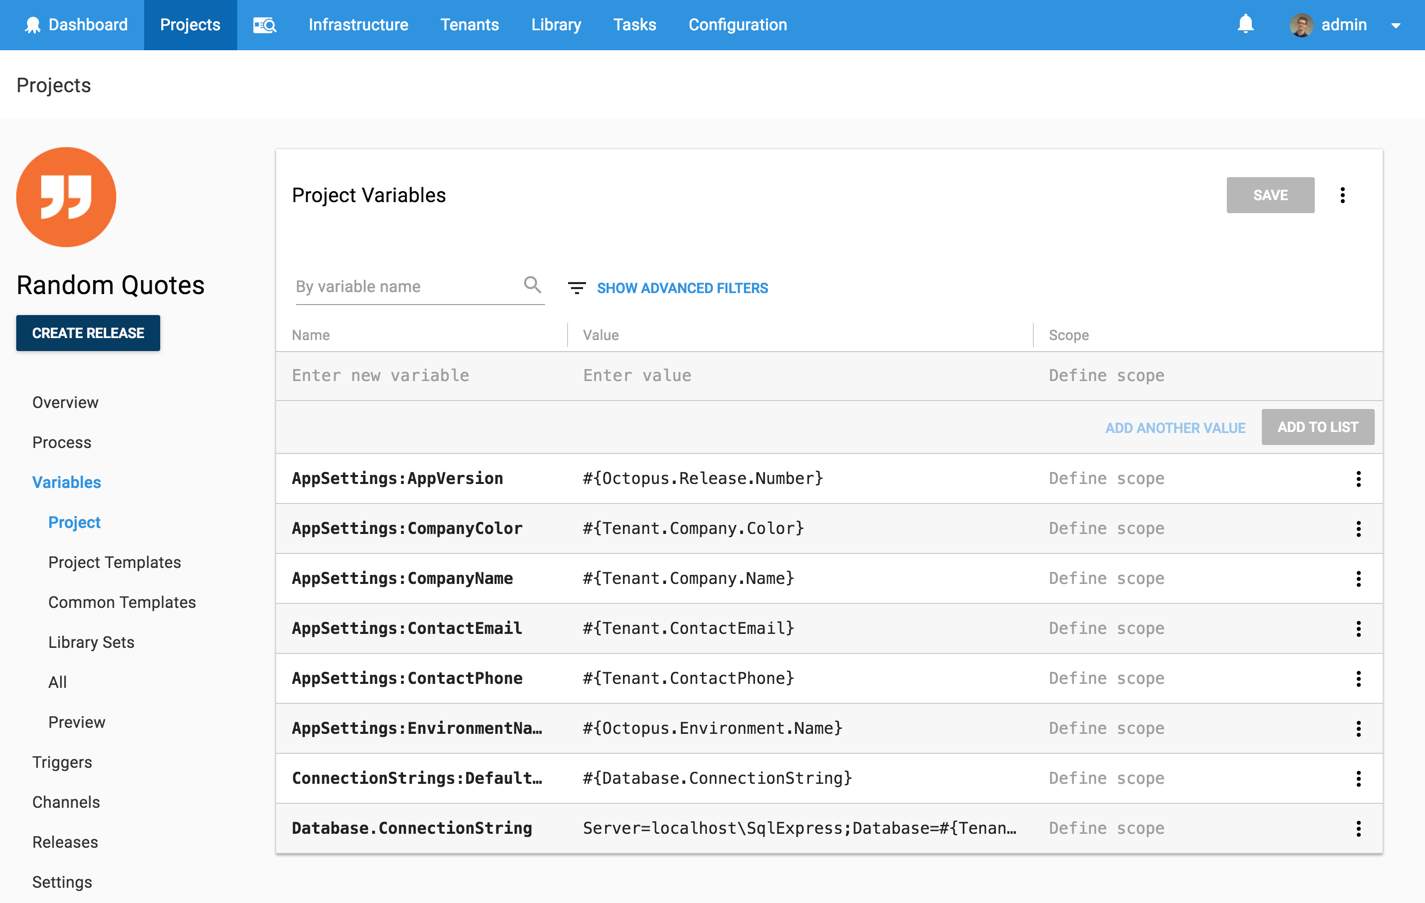Image resolution: width=1425 pixels, height=903 pixels.
Task: Open the notifications bell icon
Action: 1245,24
